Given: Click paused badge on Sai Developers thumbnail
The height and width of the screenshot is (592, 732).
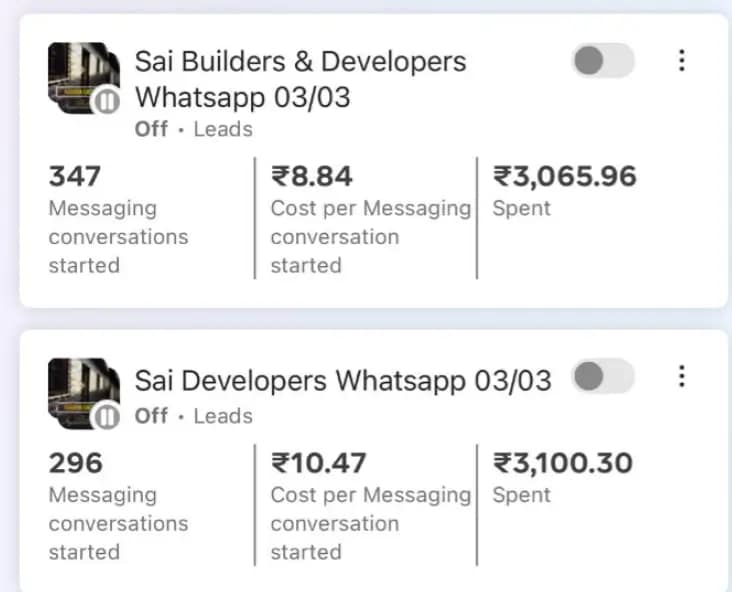Looking at the screenshot, I should tap(106, 417).
